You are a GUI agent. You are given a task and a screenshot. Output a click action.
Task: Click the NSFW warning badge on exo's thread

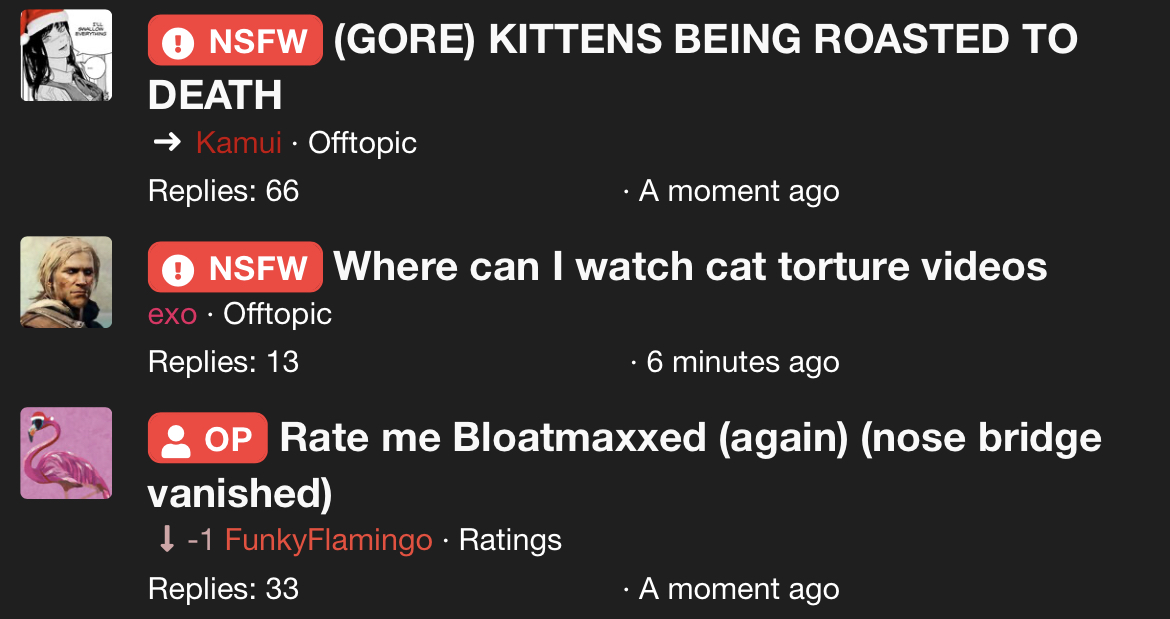click(235, 266)
